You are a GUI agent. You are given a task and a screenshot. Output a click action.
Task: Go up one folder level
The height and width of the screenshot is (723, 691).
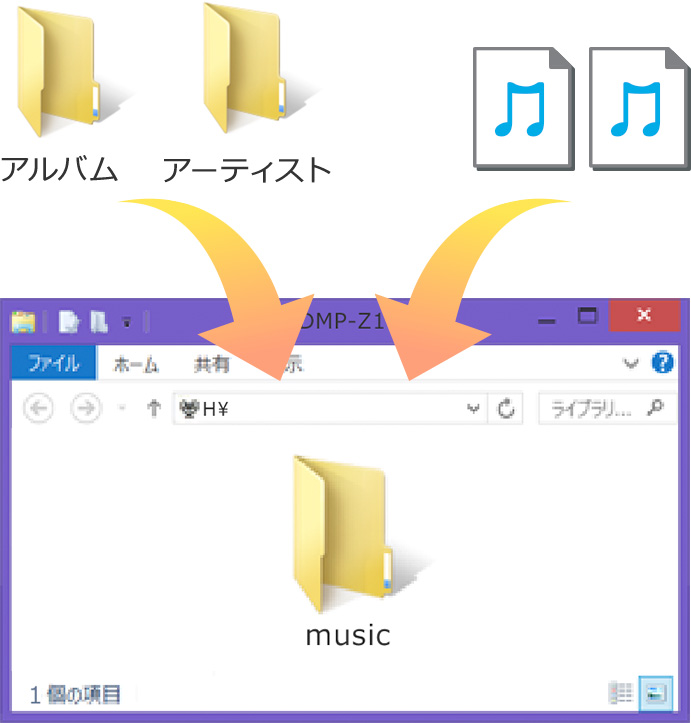153,409
